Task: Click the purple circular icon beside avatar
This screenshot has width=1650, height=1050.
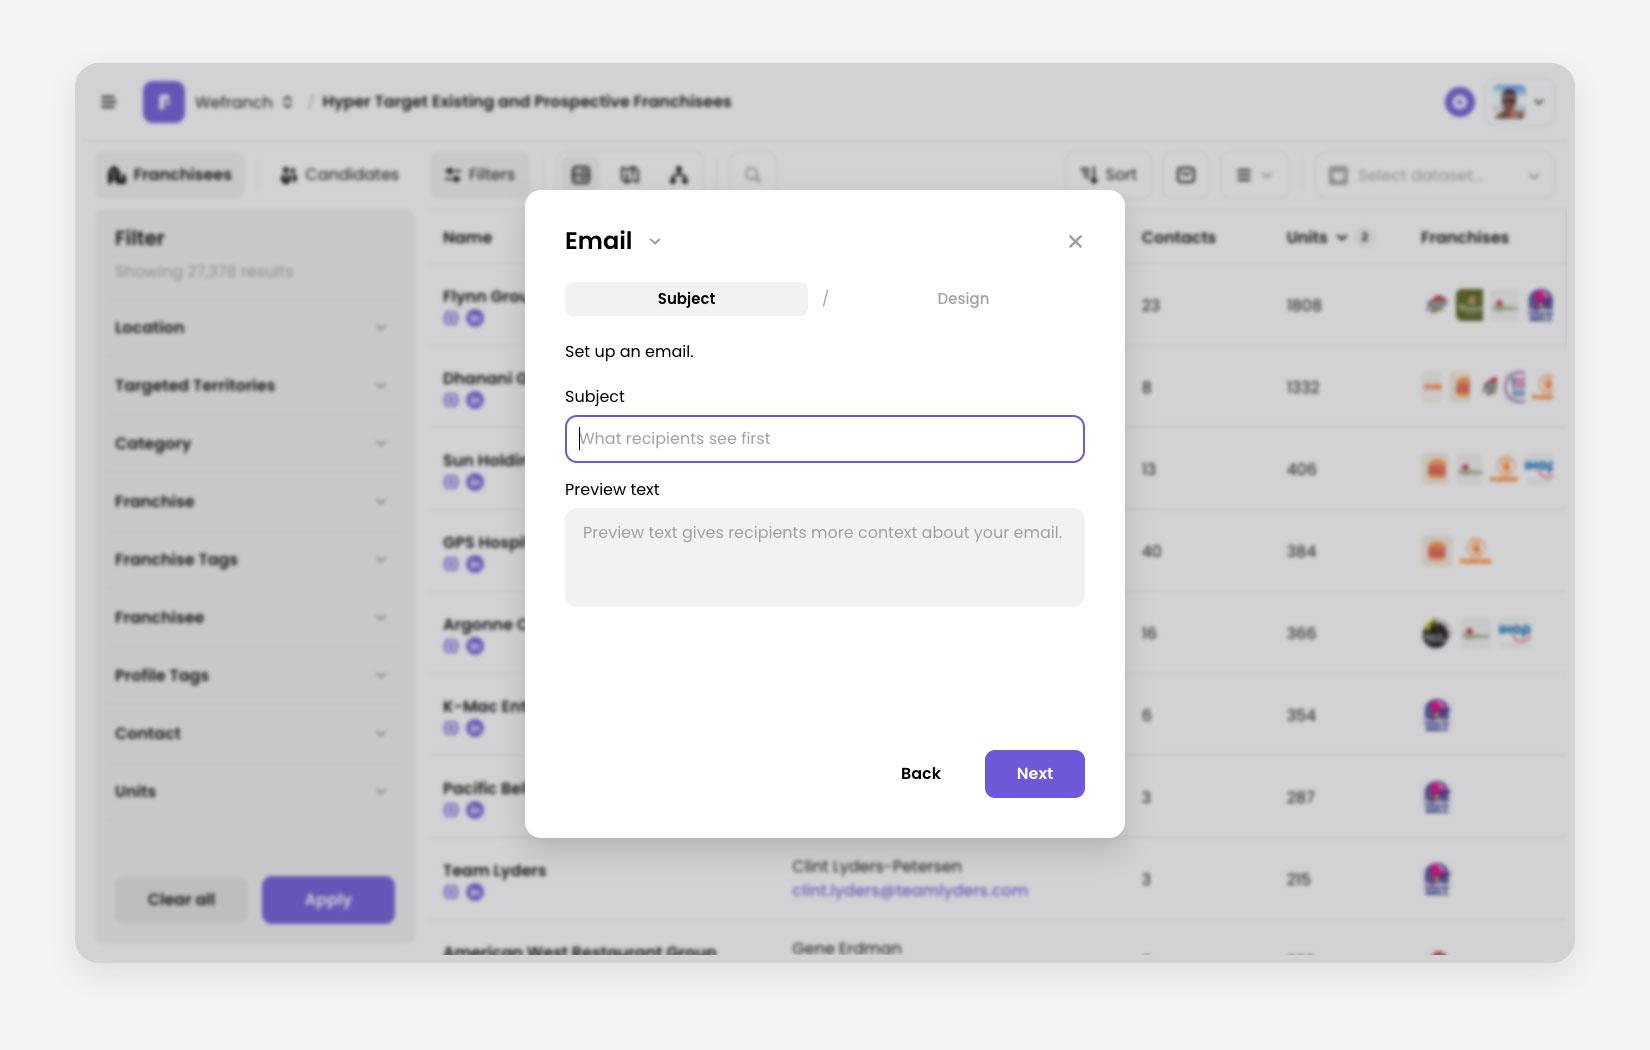Action: [x=1460, y=102]
